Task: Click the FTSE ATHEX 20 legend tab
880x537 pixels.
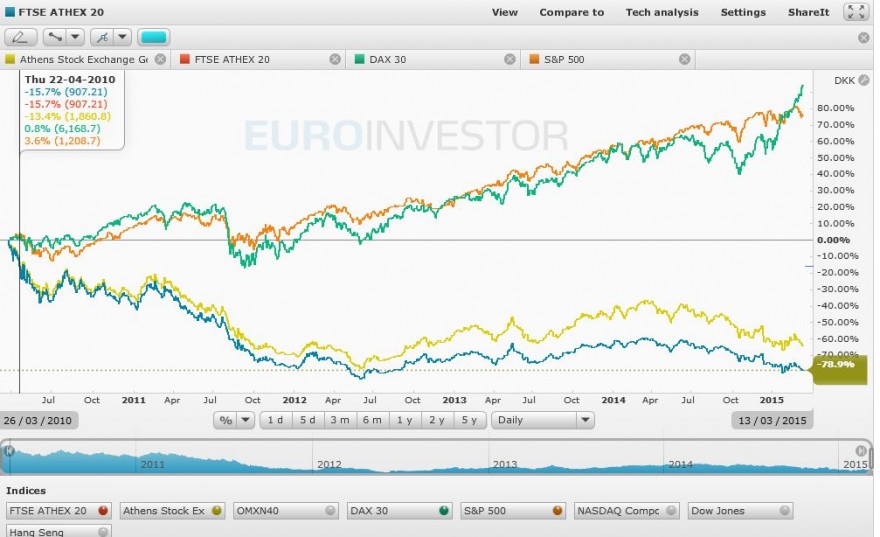Action: tap(259, 59)
